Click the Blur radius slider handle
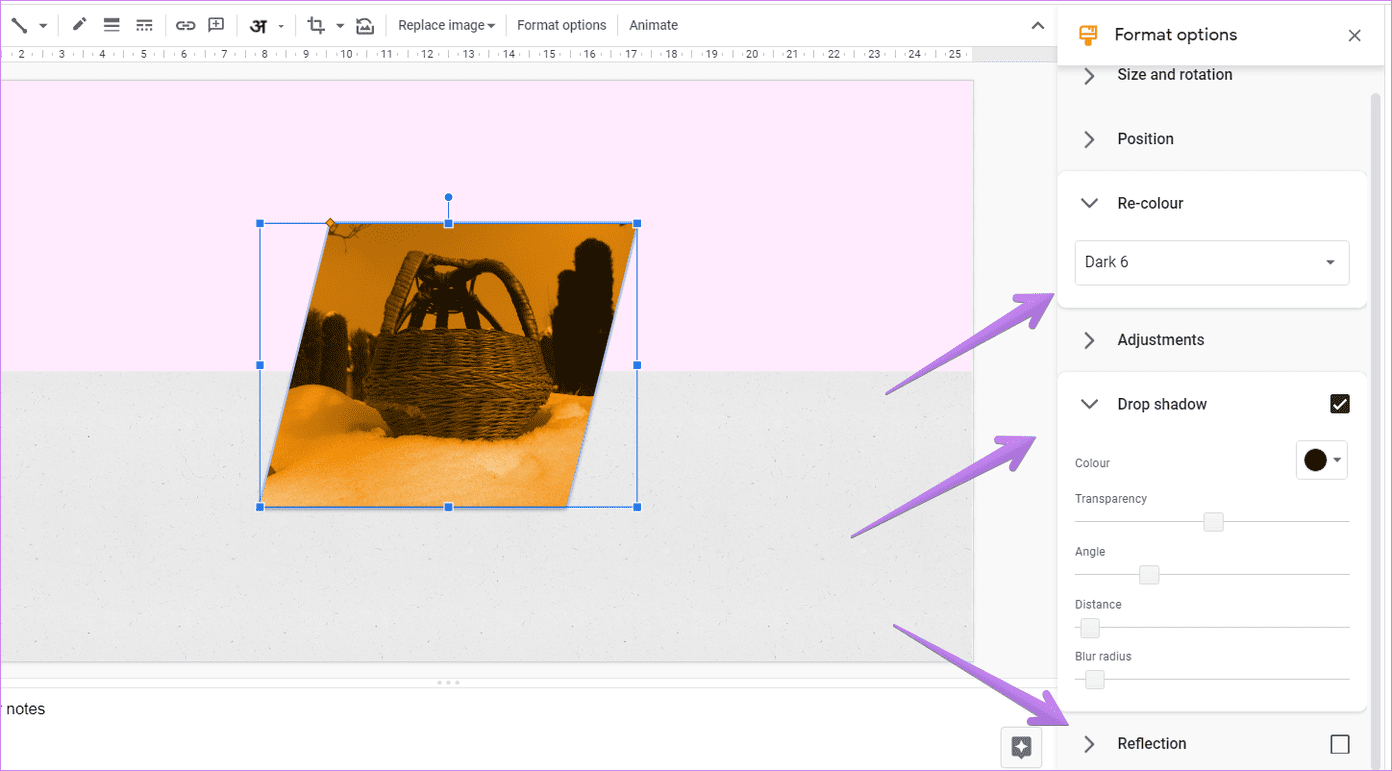1392x771 pixels. (x=1095, y=680)
